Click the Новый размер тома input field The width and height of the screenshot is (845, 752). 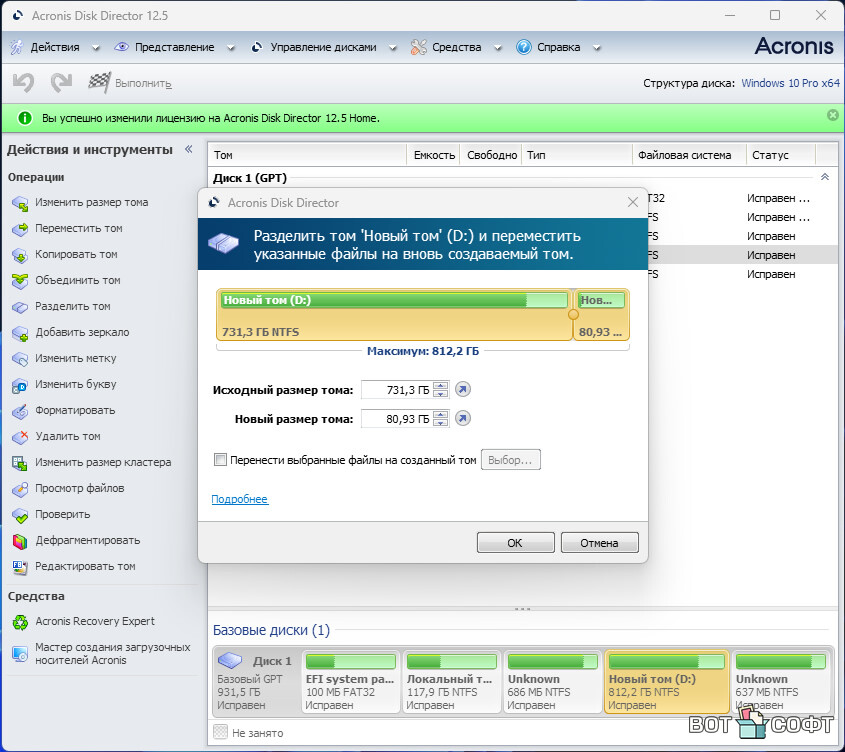click(x=396, y=419)
